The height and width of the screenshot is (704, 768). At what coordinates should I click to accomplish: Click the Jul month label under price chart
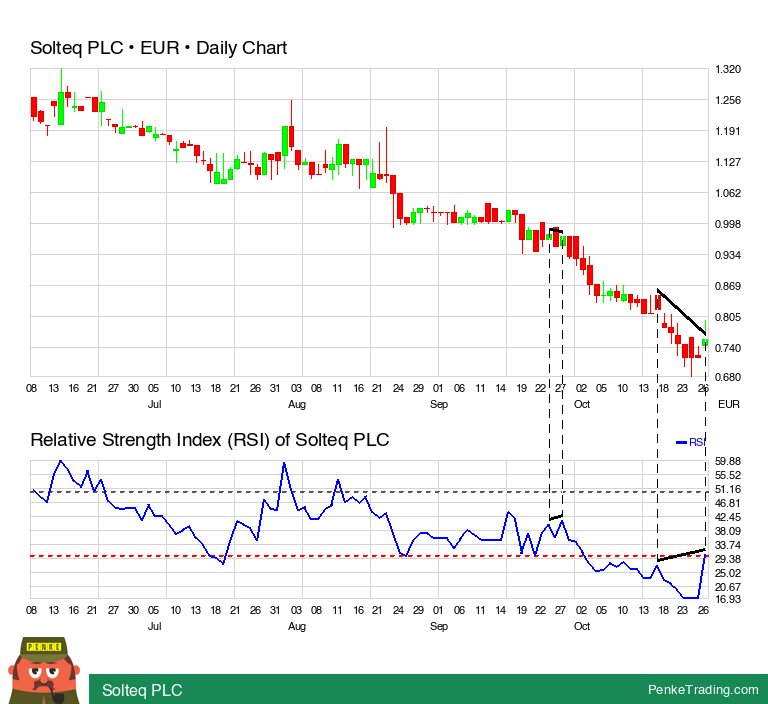pyautogui.click(x=154, y=404)
